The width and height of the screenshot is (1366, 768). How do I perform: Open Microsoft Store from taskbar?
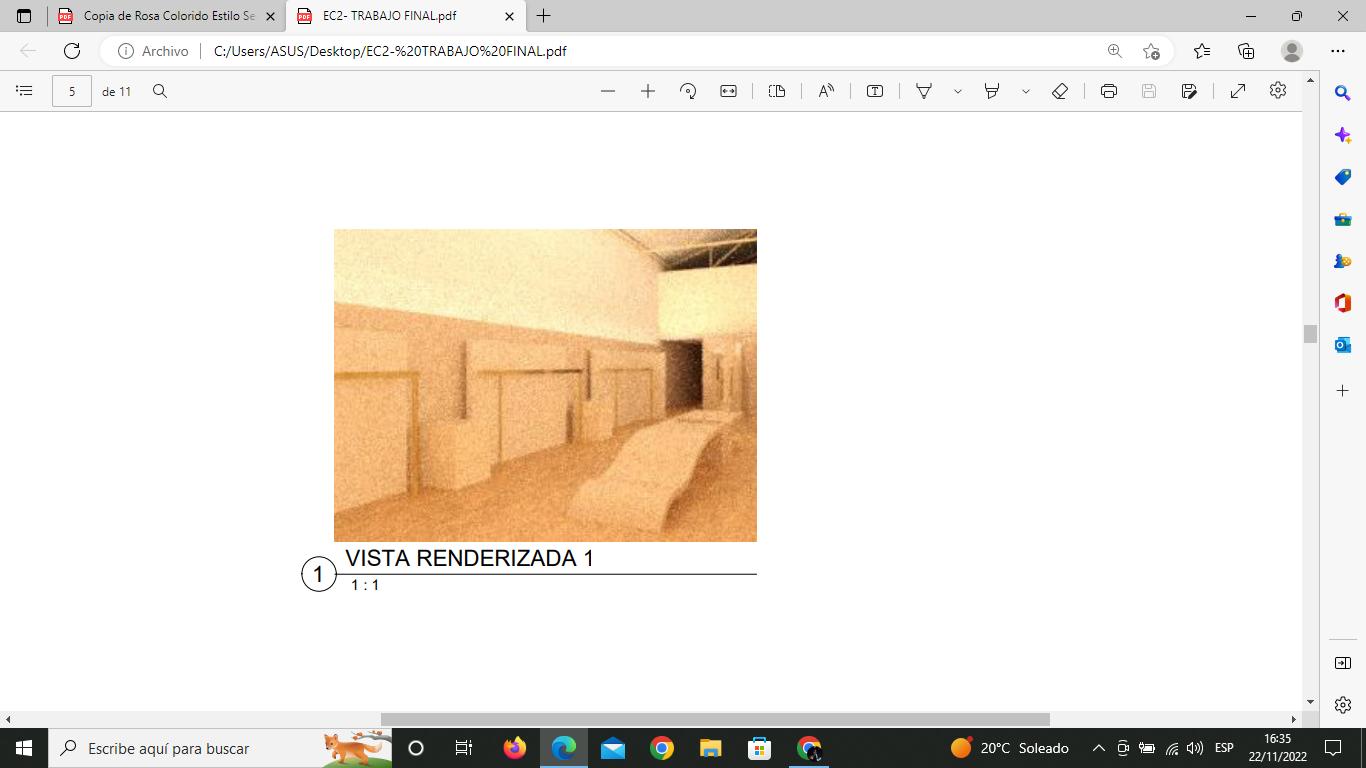pos(759,748)
